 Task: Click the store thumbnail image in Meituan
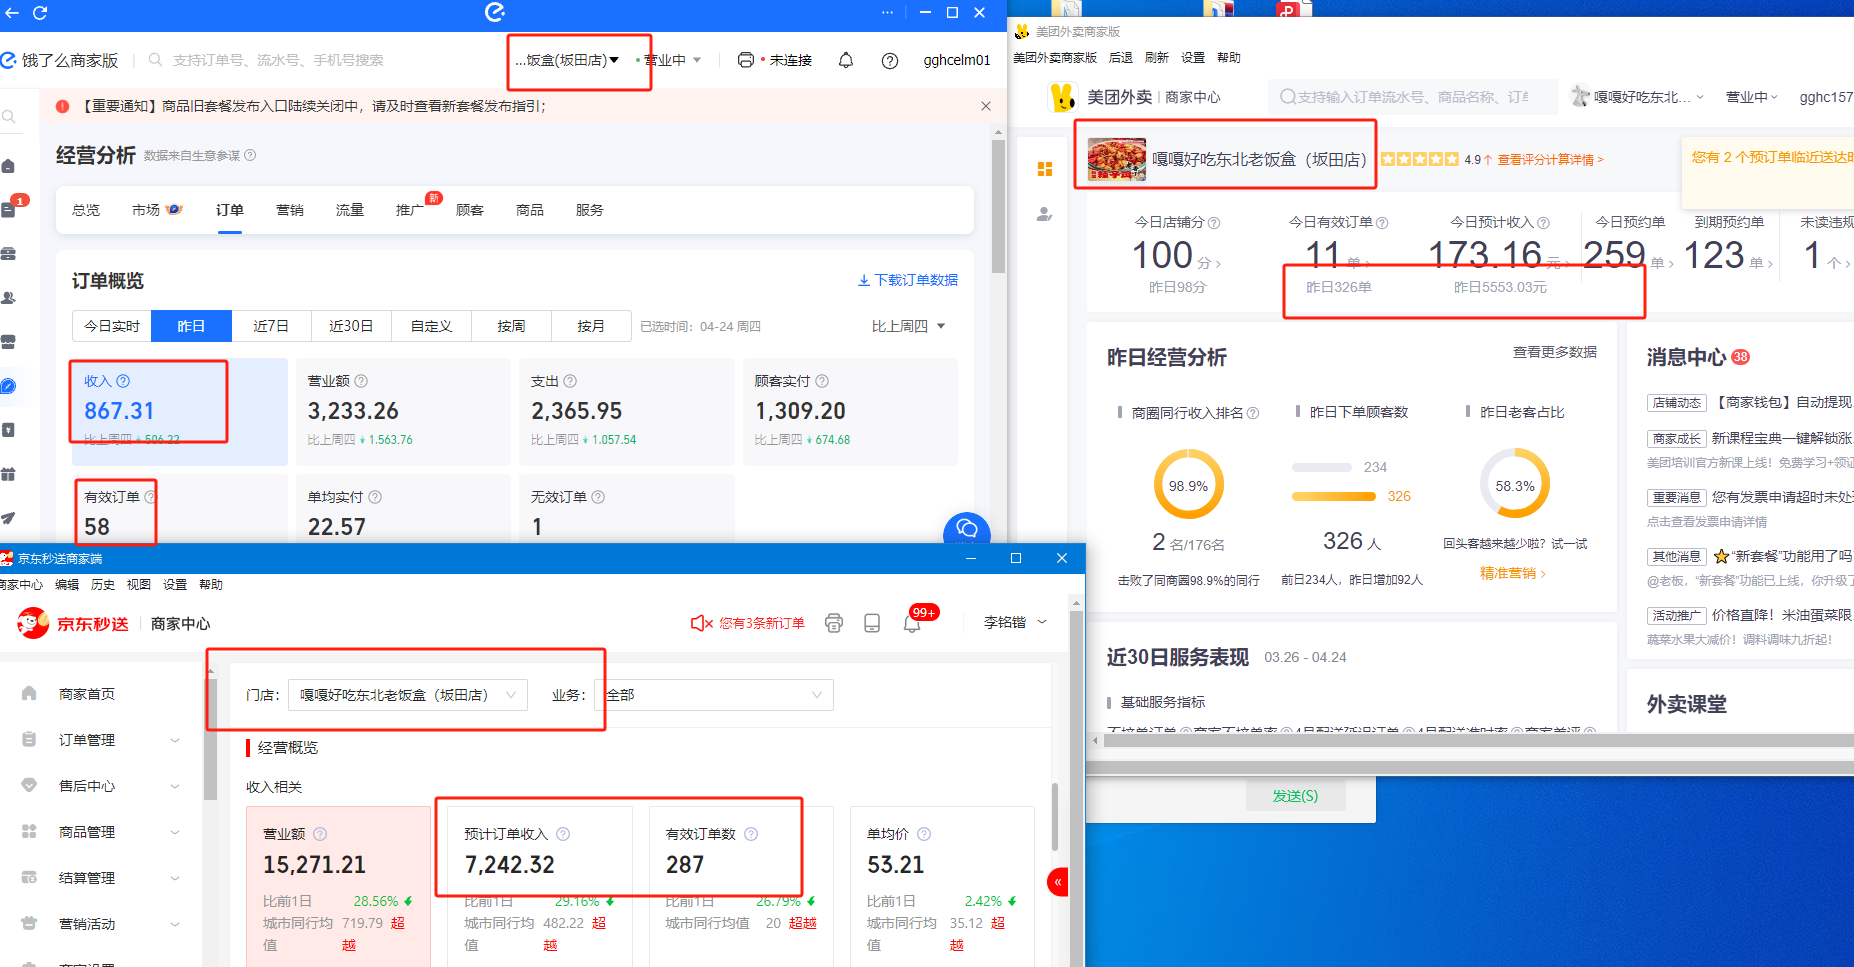point(1117,159)
